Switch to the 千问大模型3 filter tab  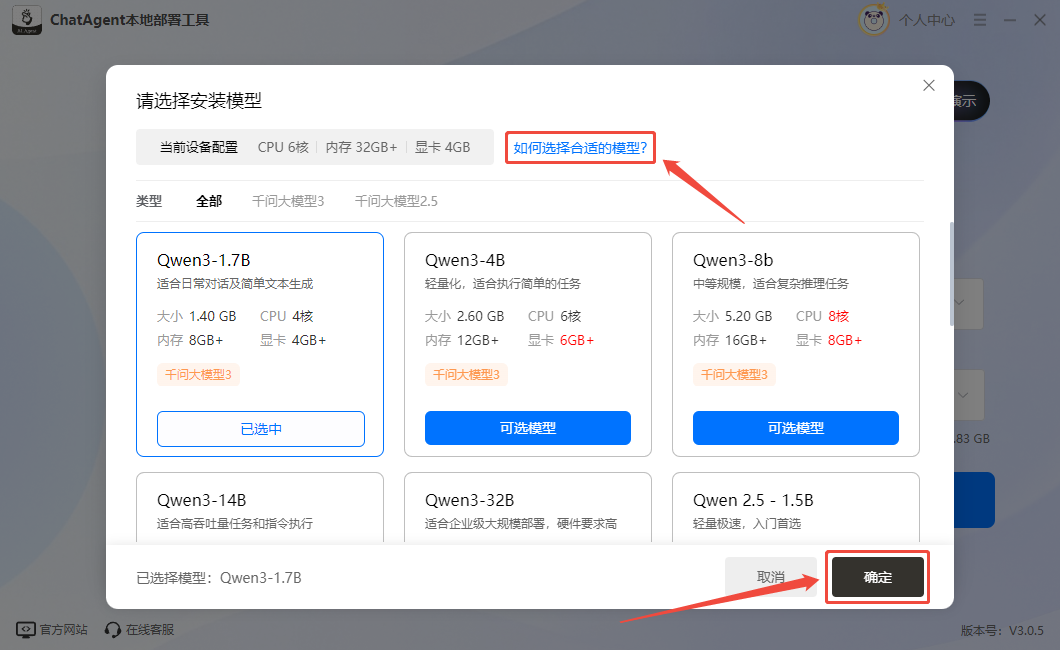click(x=288, y=201)
